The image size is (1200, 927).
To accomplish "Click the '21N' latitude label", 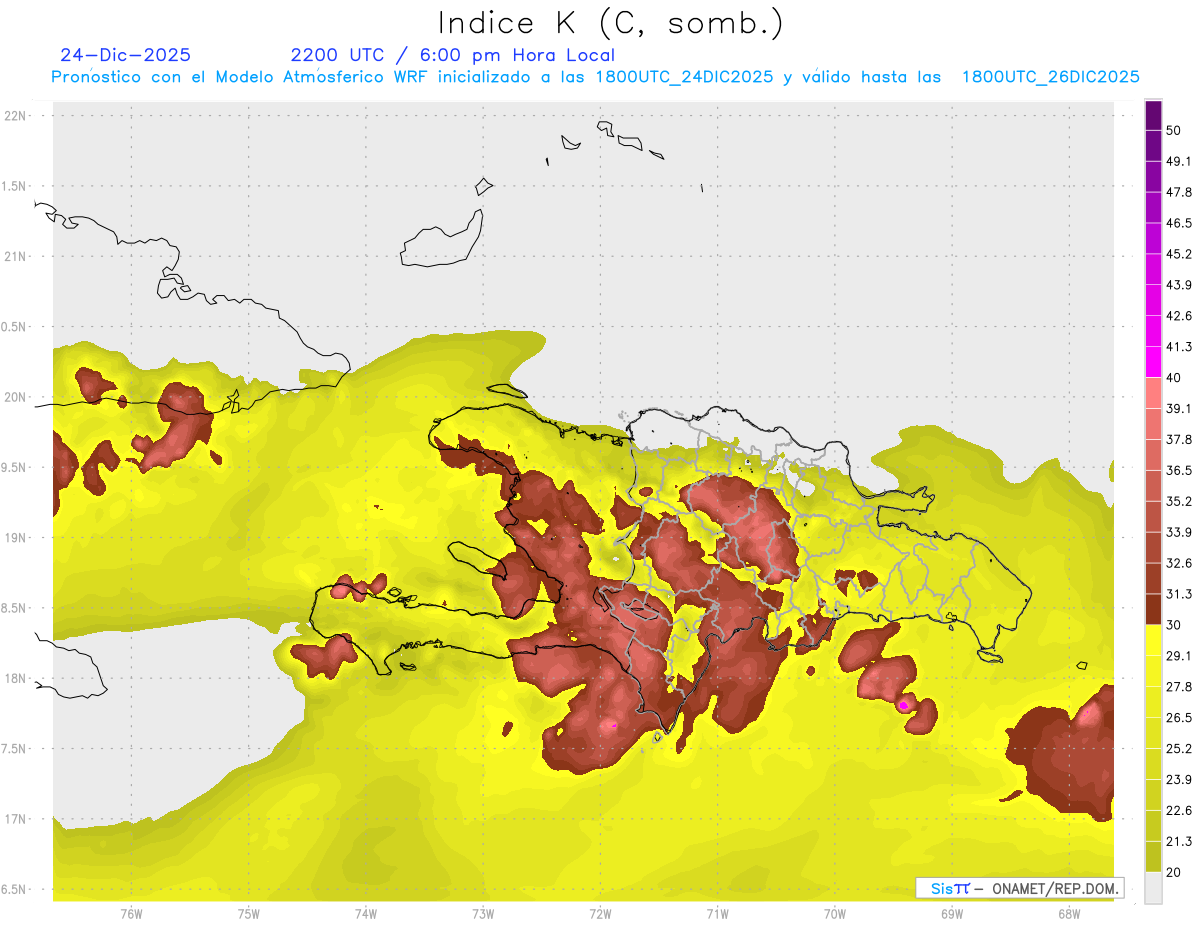I will 16,257.
